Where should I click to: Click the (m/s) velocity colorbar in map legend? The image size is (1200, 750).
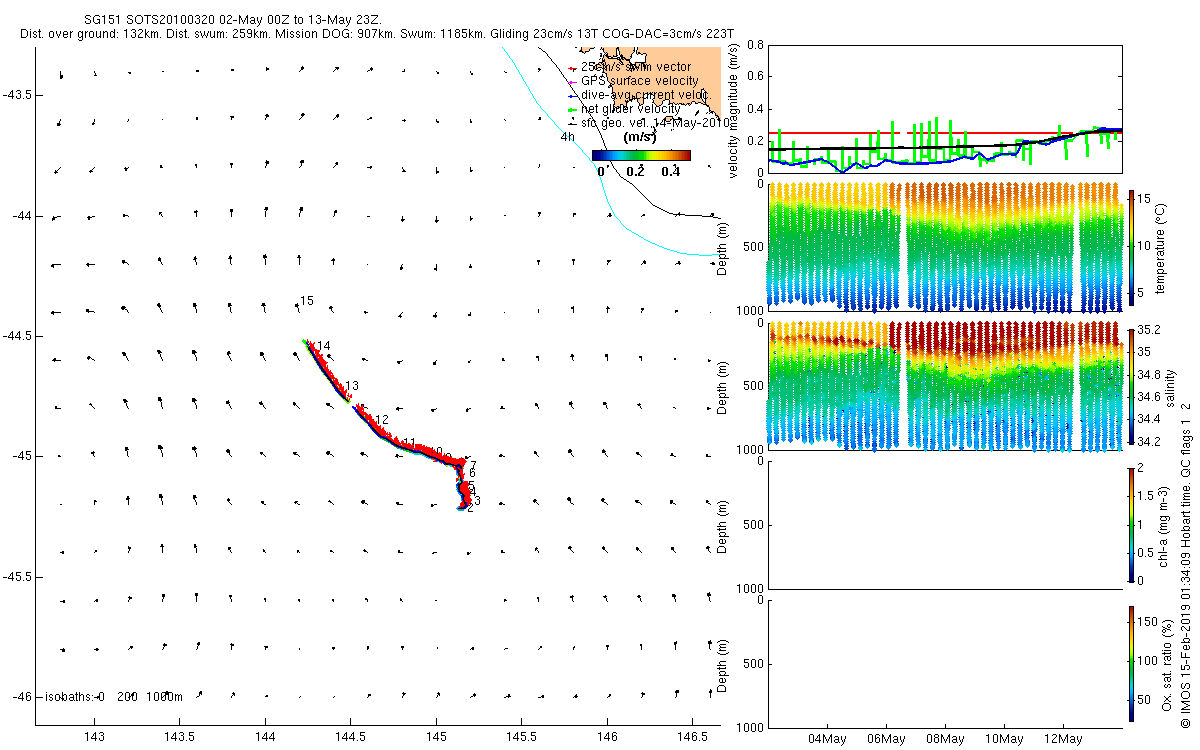641,155
